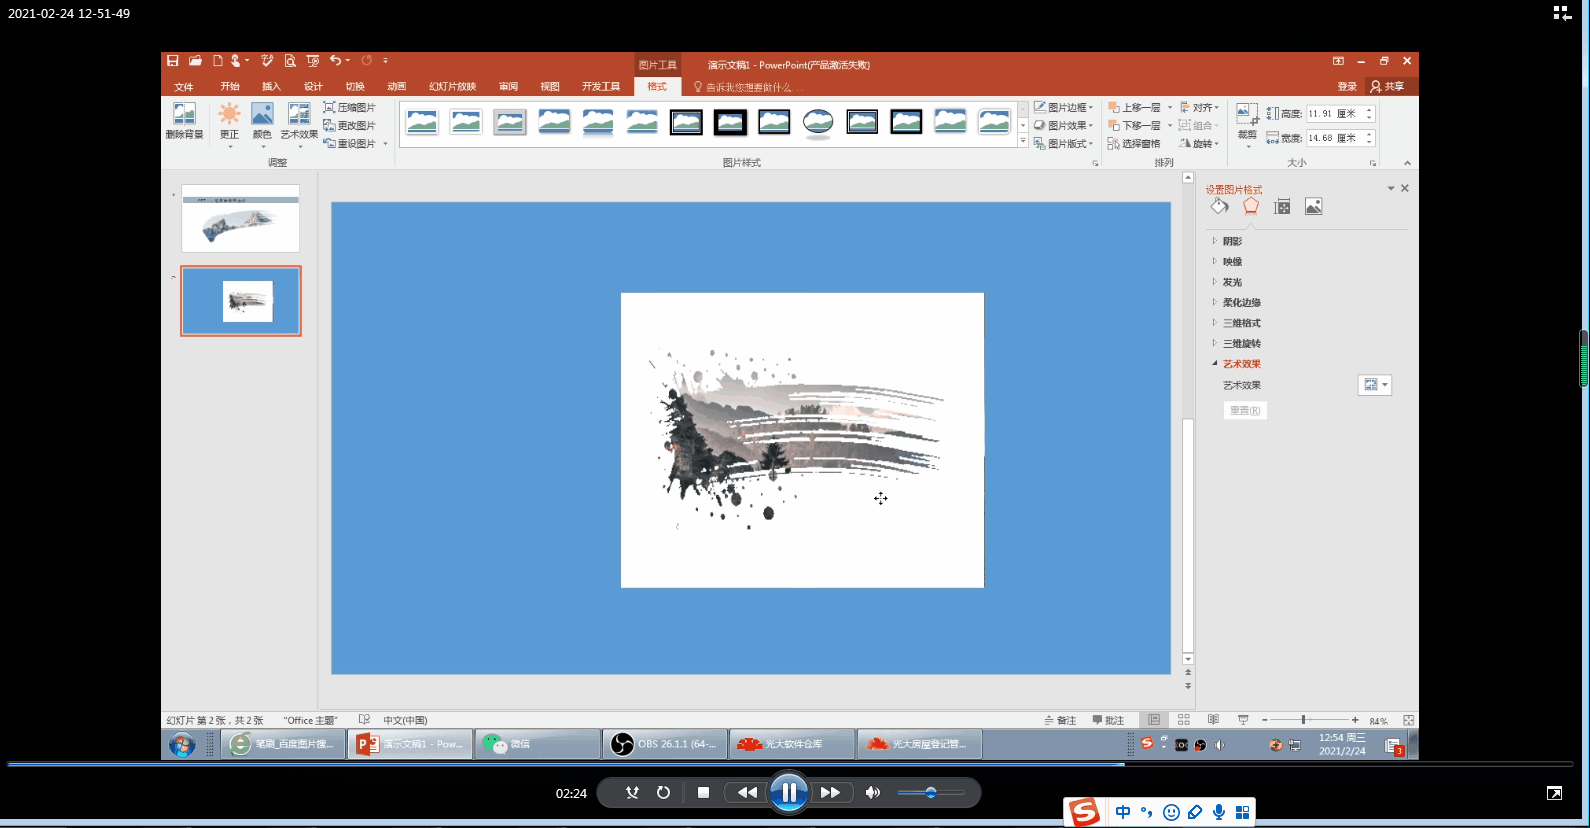Switch to the 视图 (View) tab
The image size is (1590, 828).
[x=550, y=87]
